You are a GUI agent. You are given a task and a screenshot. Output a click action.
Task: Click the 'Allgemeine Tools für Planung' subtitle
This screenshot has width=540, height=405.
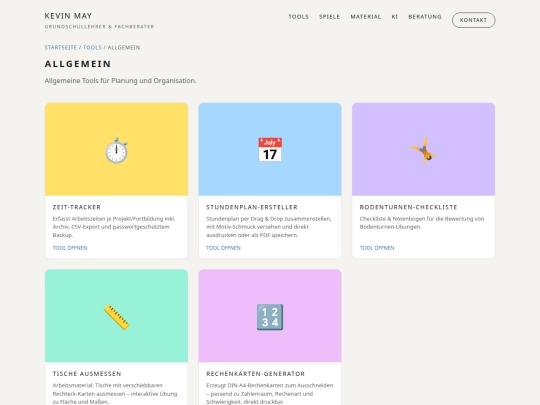coord(121,81)
